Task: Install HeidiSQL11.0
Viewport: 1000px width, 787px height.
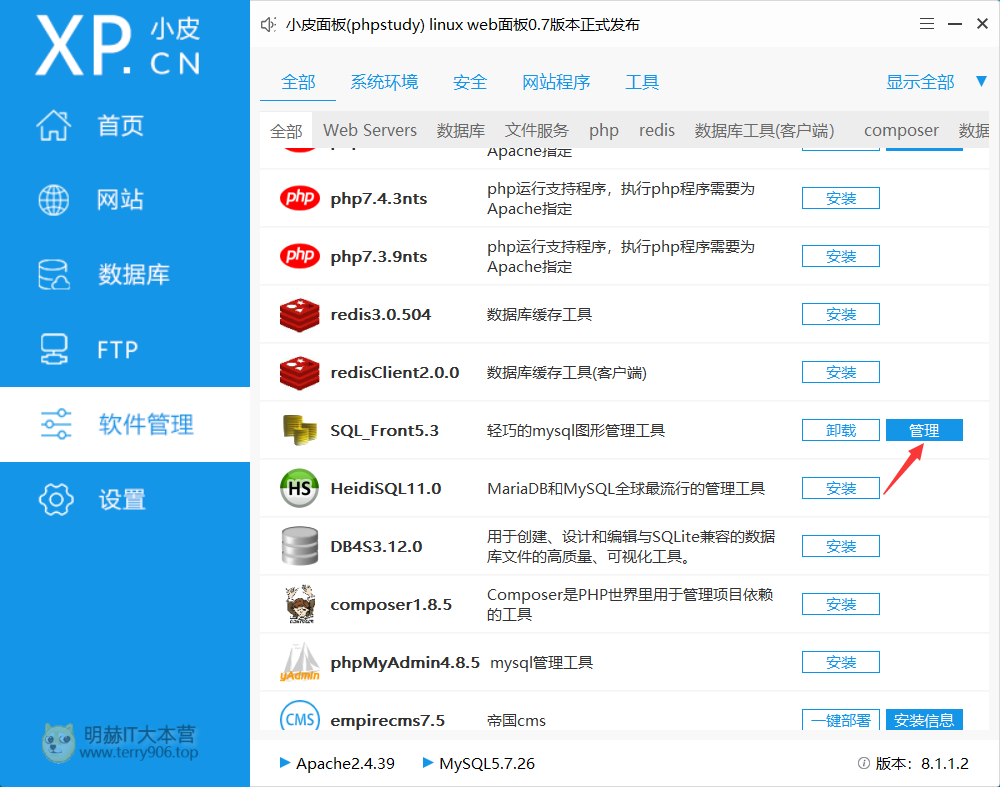Action: click(x=841, y=489)
